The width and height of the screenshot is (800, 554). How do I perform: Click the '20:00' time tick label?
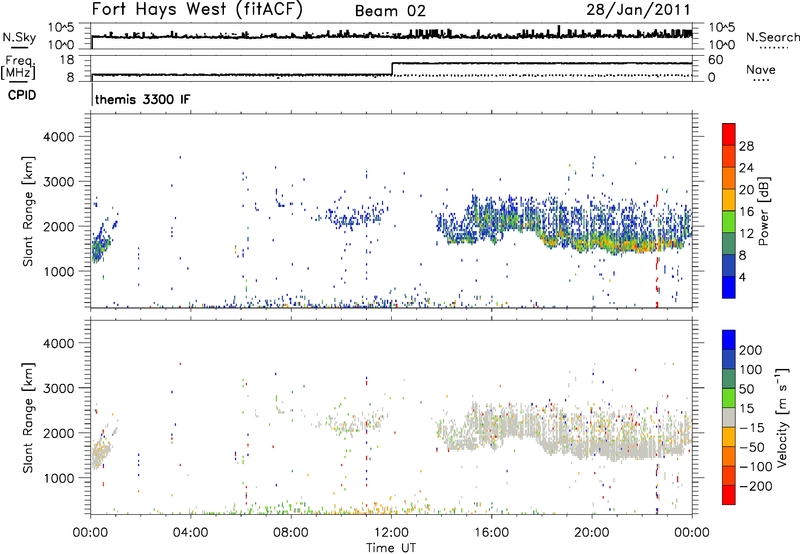pyautogui.click(x=592, y=533)
